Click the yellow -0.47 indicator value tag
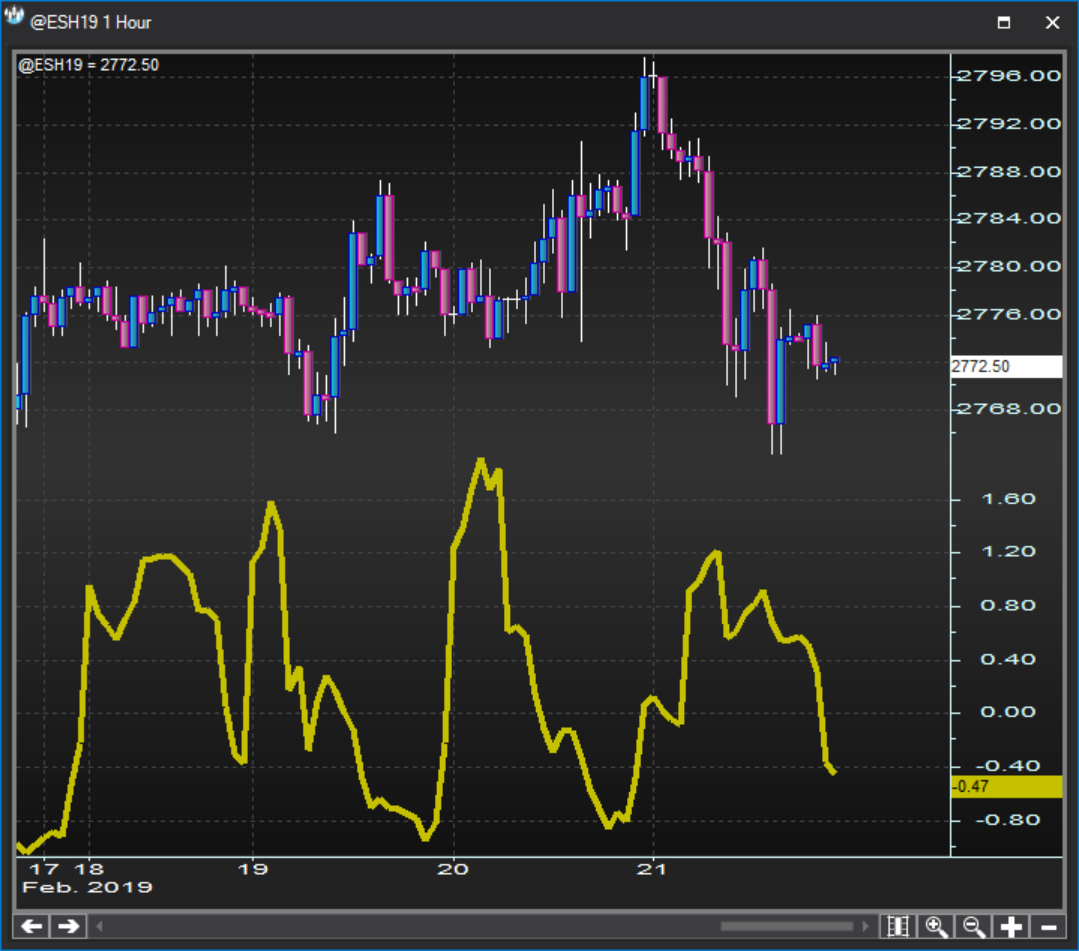The height and width of the screenshot is (951, 1079). 1006,787
